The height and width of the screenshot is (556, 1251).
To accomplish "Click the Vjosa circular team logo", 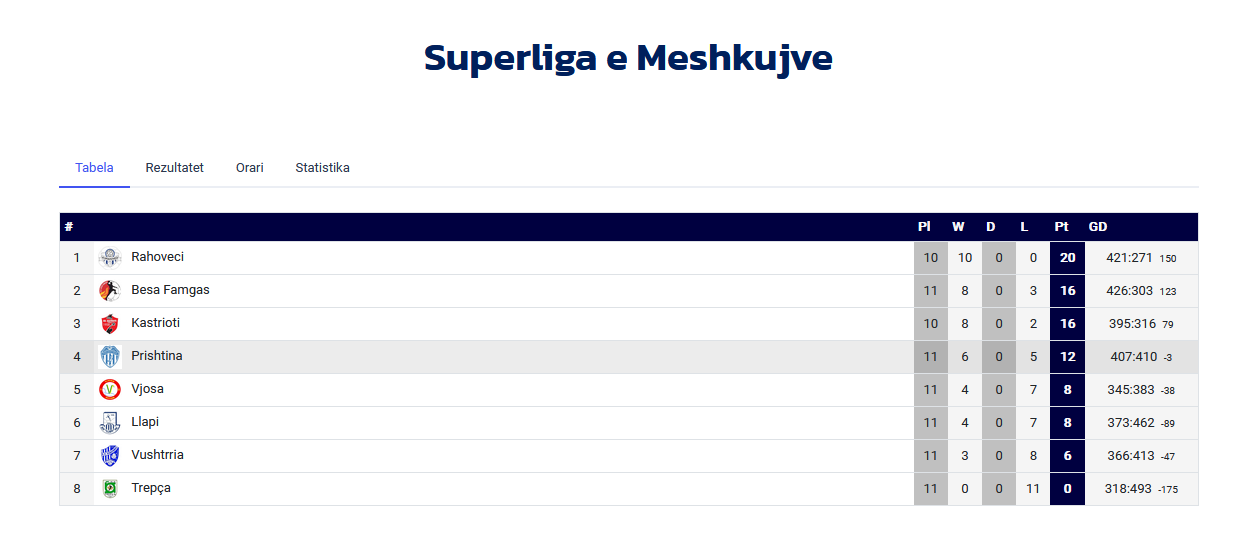I will tap(110, 390).
